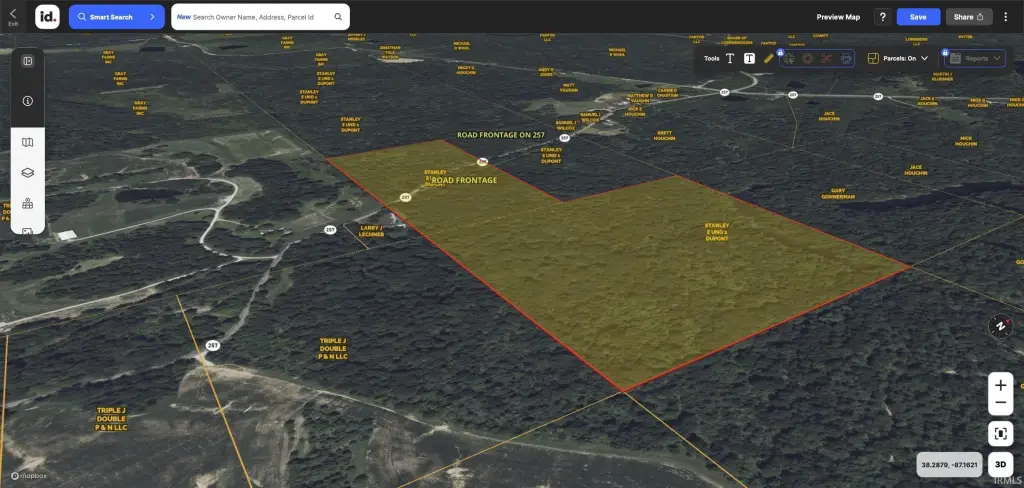Expand the Smart Search arrow menu
The height and width of the screenshot is (488, 1024).
(151, 17)
